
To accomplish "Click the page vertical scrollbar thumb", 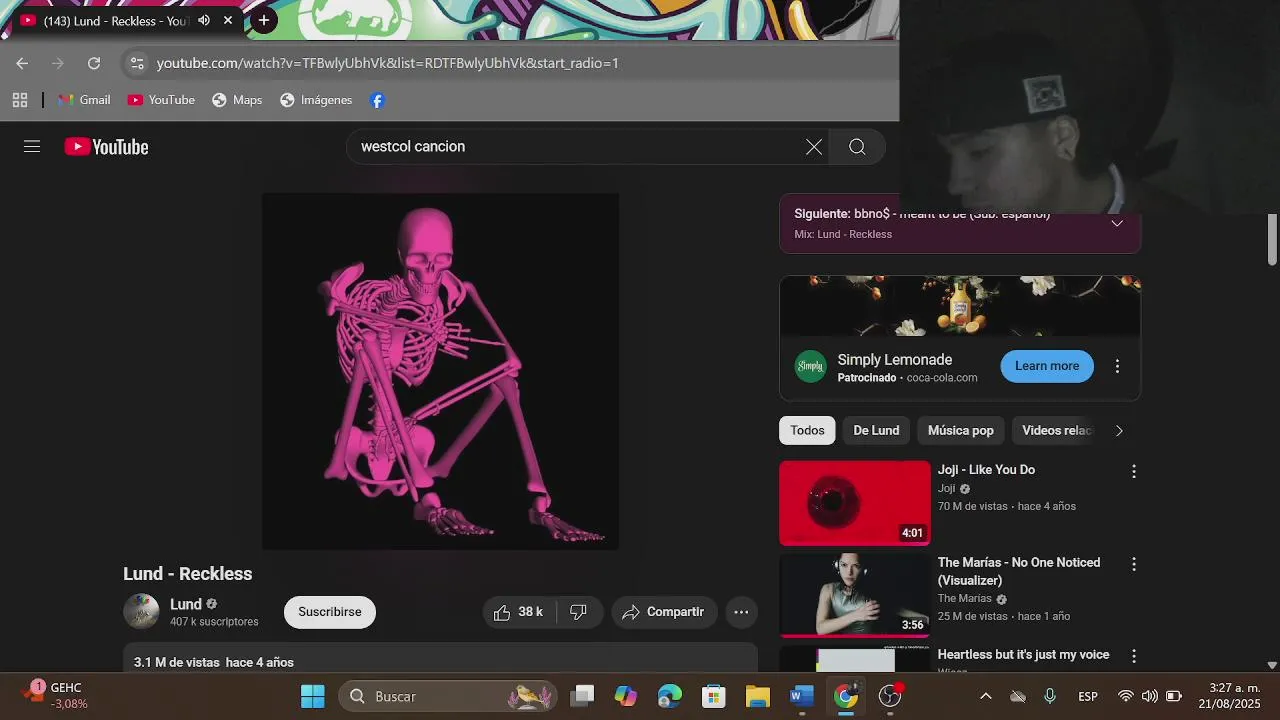I will pyautogui.click(x=1272, y=240).
